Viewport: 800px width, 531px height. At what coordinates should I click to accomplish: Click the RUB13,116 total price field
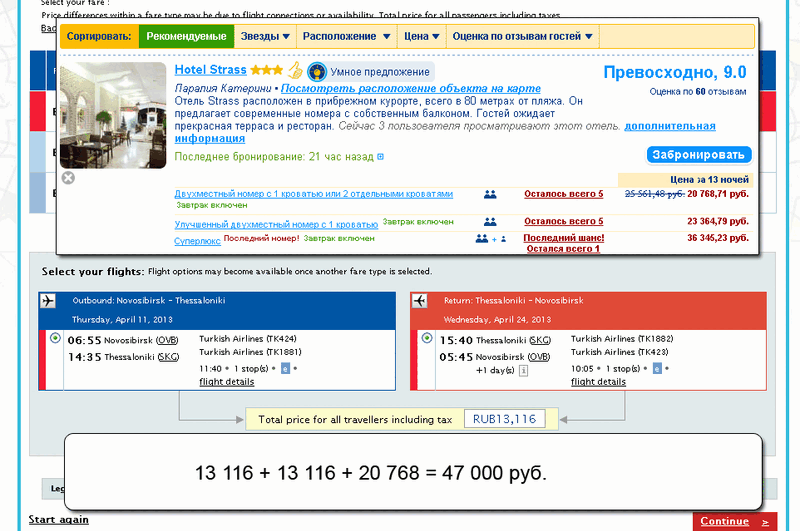point(504,419)
